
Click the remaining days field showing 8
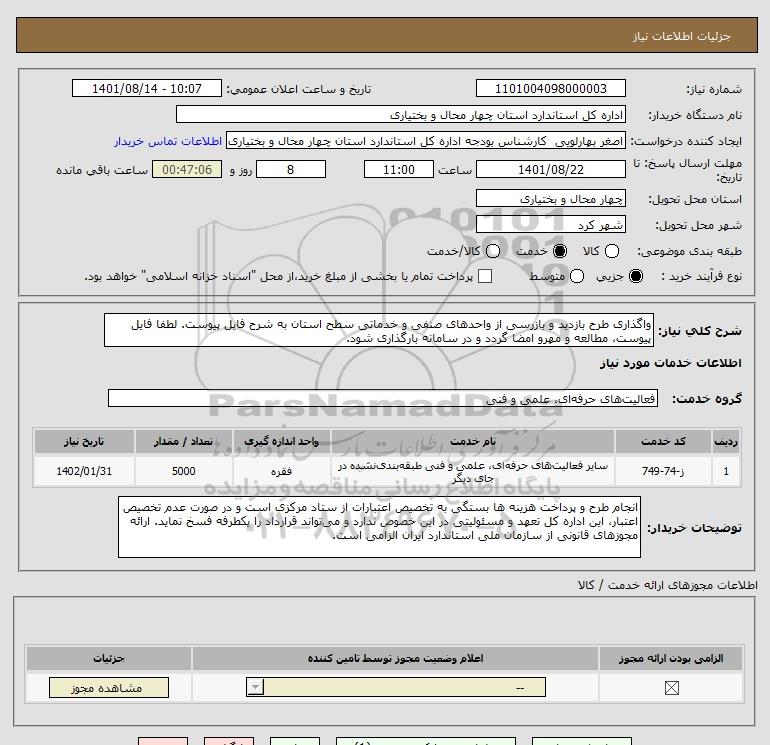click(291, 169)
